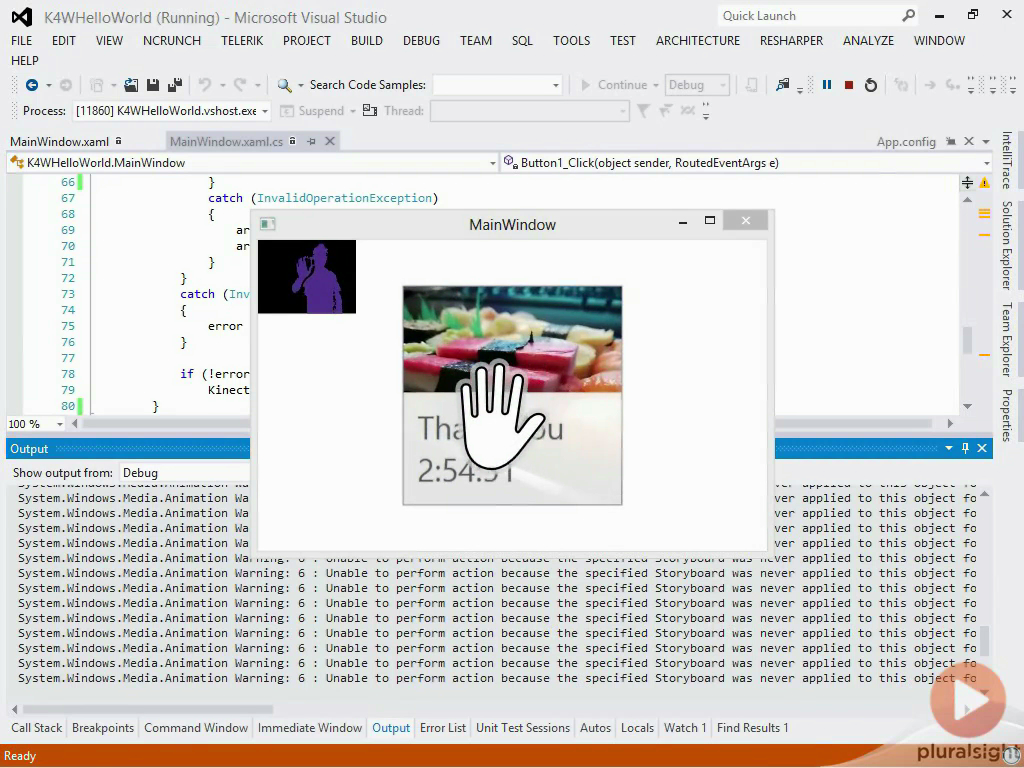Open the Process dropdown
Screen dimensions: 1024x768
tap(265, 111)
